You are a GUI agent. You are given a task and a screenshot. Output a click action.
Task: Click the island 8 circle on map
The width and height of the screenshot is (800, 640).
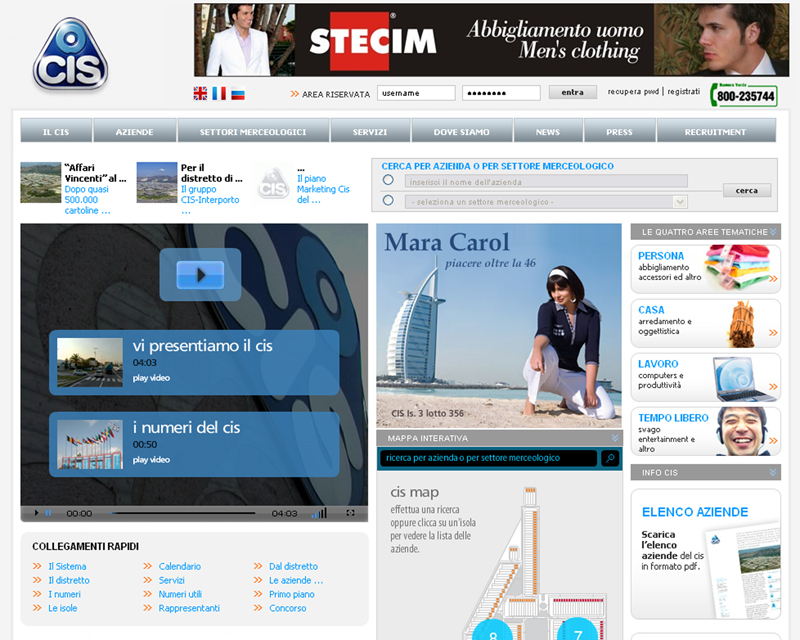click(492, 631)
